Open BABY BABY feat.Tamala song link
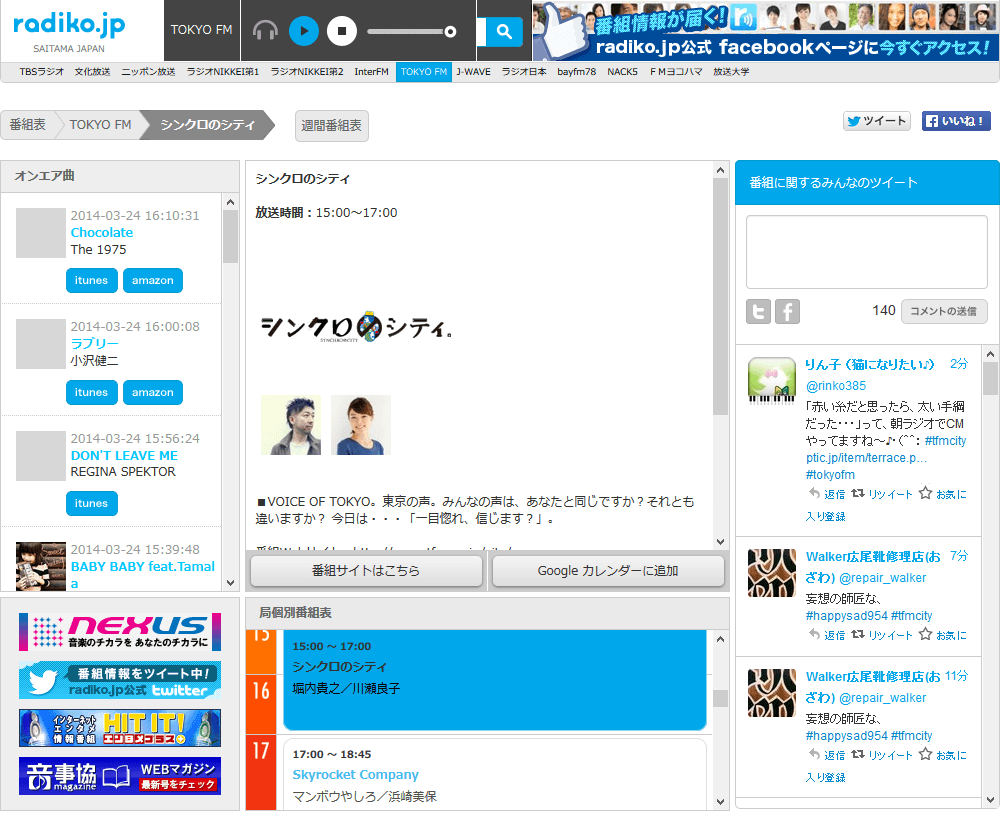This screenshot has width=1001, height=830. coord(143,574)
